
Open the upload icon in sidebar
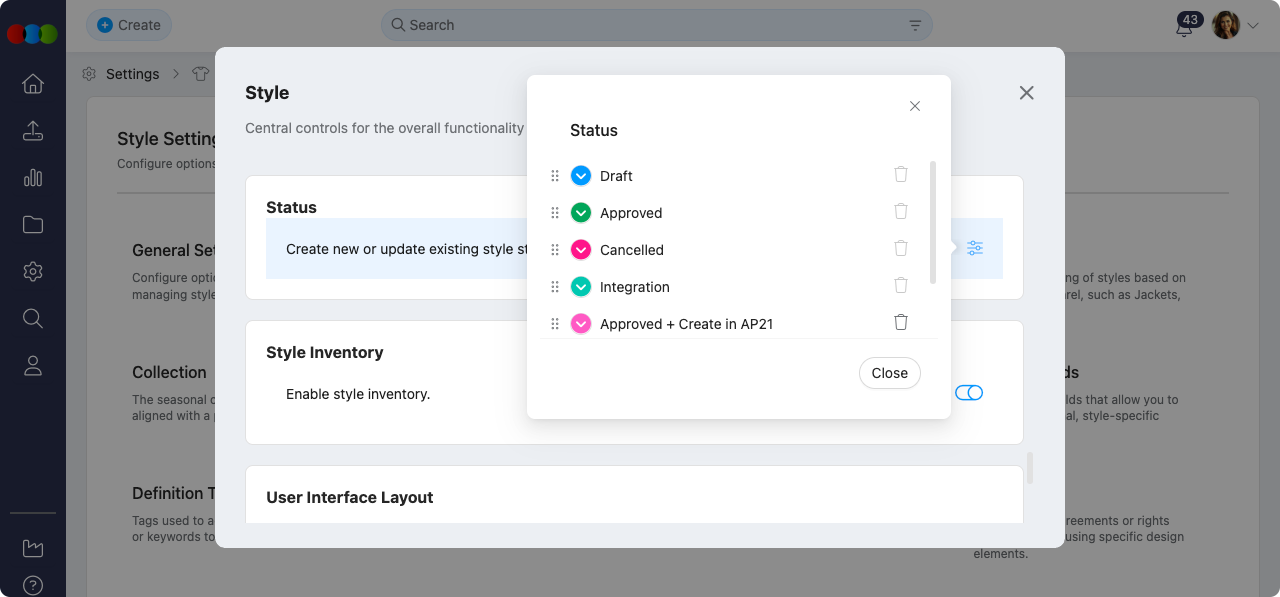click(x=33, y=131)
